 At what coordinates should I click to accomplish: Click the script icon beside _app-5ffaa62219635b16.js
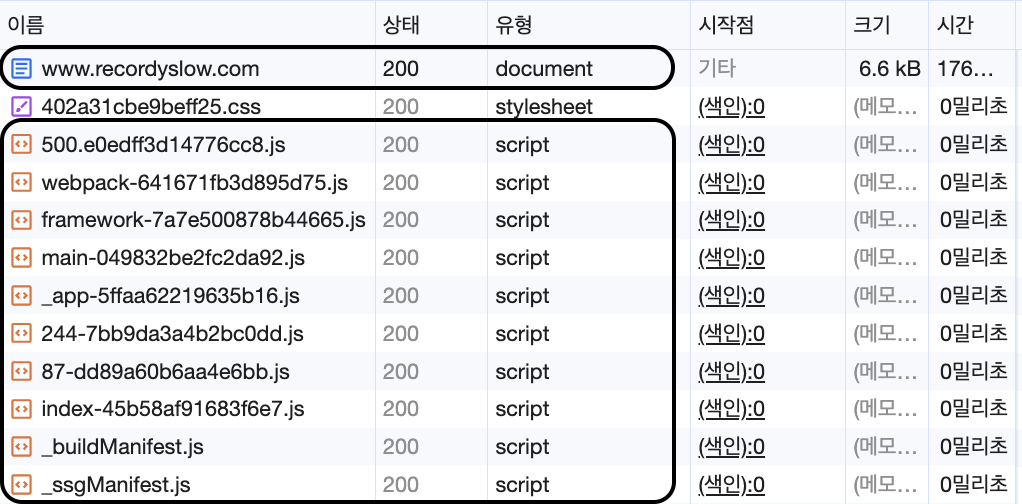pyautogui.click(x=22, y=296)
